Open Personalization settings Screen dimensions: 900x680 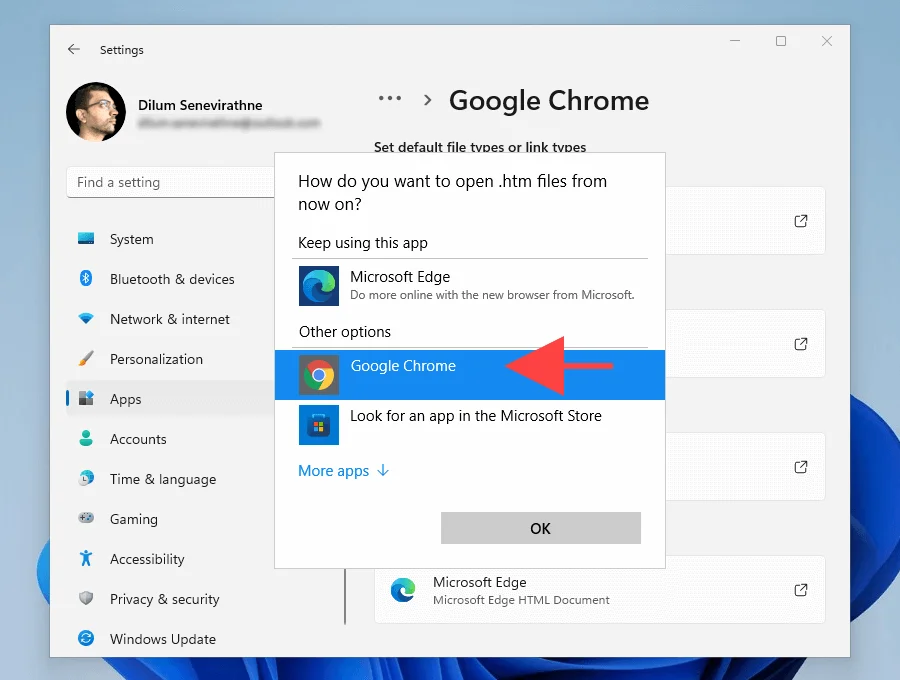(x=156, y=359)
